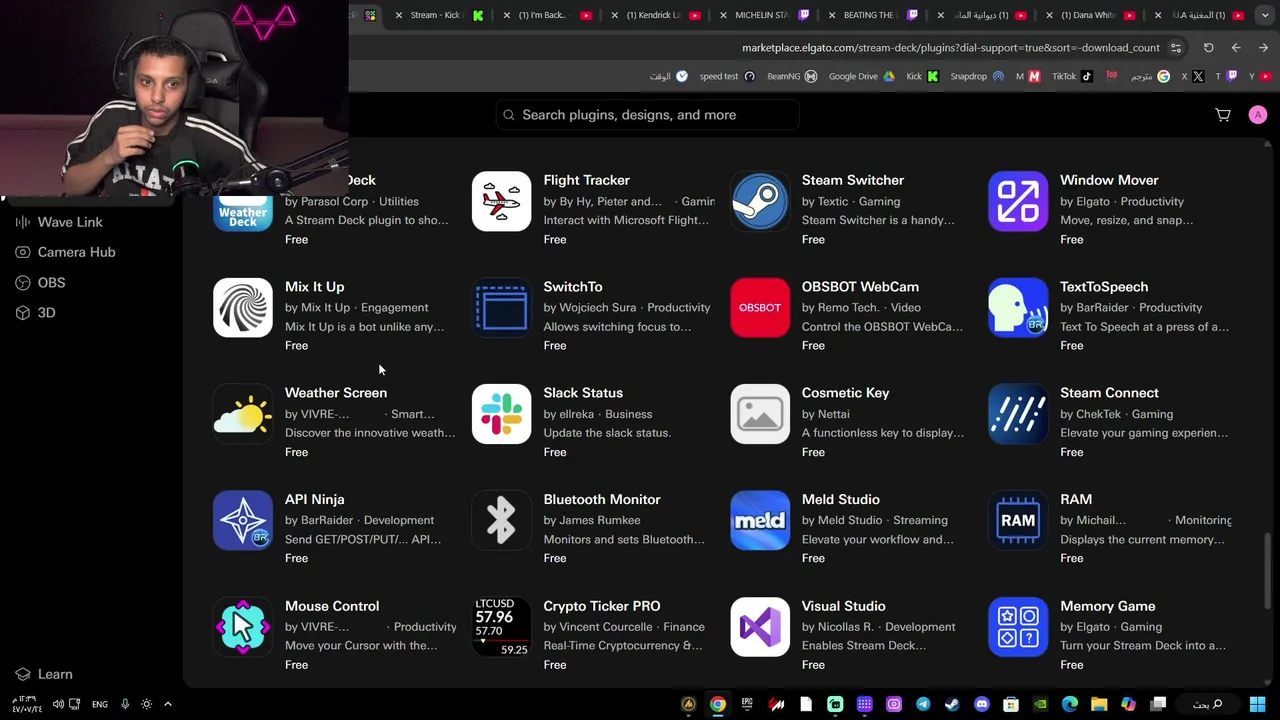
Task: Open Steam from the taskbar
Action: (952, 704)
